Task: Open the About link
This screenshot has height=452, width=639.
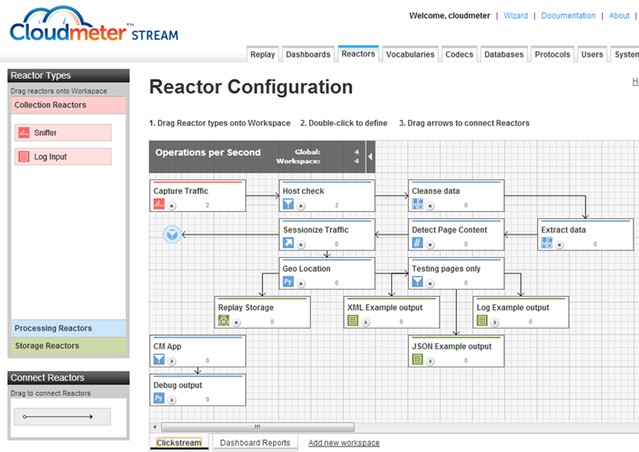Action: pyautogui.click(x=619, y=15)
